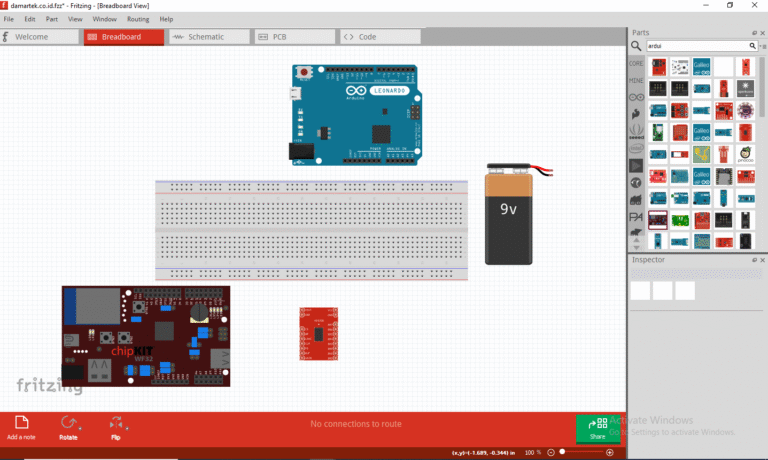Image resolution: width=768 pixels, height=460 pixels.
Task: Zoom in with the plus button
Action: point(609,452)
